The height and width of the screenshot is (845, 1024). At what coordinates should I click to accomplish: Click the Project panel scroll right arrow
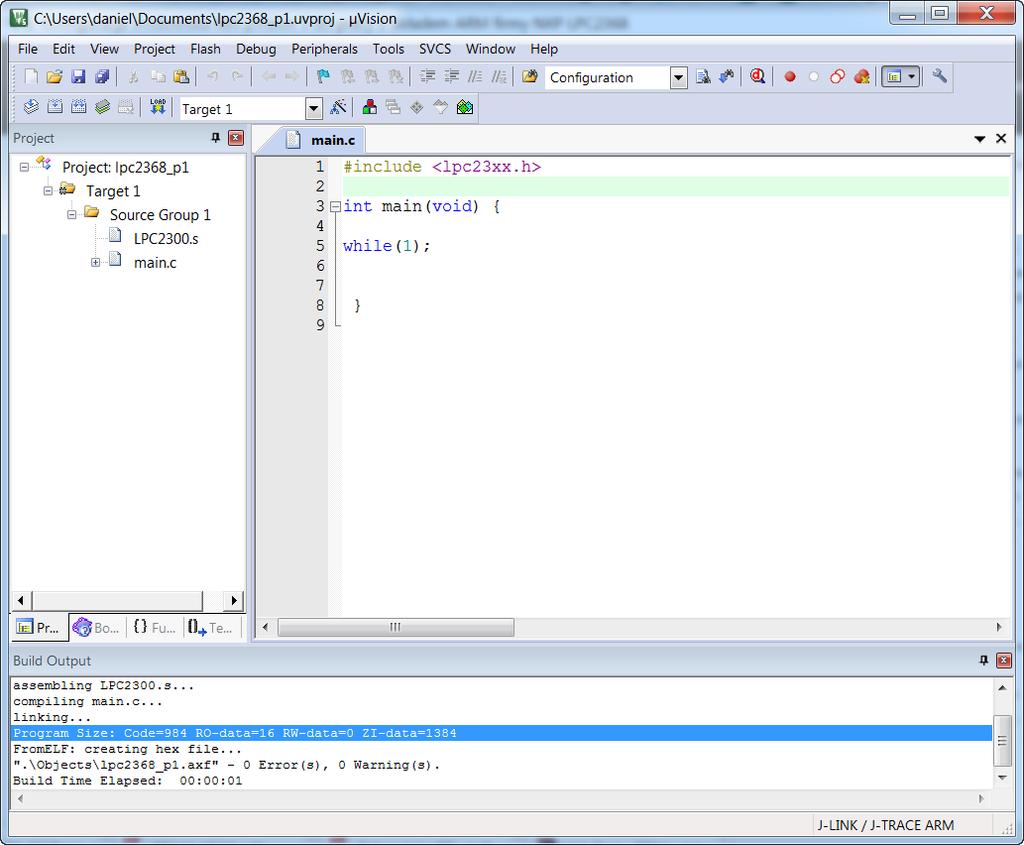(x=233, y=600)
